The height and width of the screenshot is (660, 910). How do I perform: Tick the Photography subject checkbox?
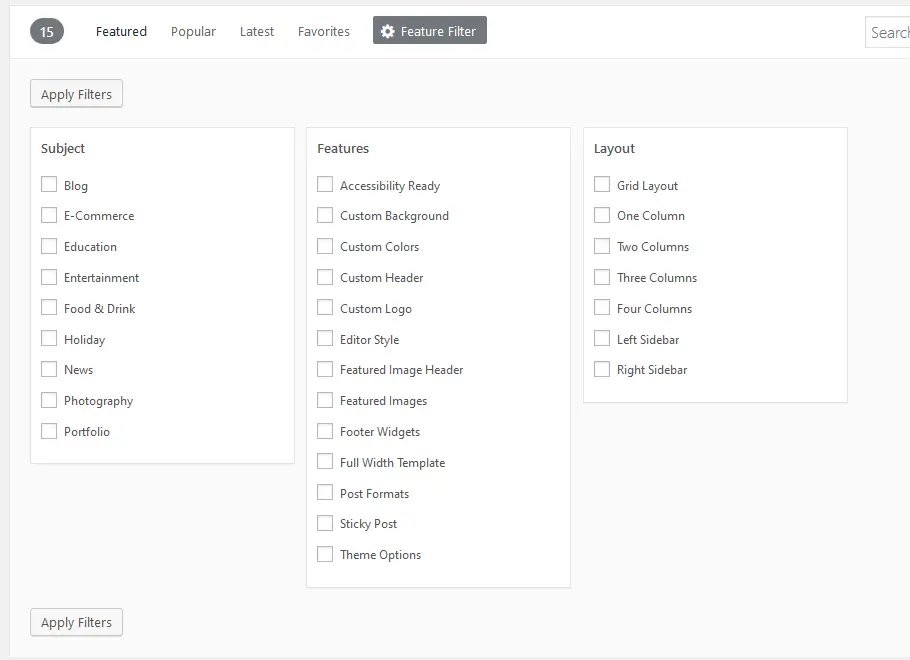(x=49, y=400)
